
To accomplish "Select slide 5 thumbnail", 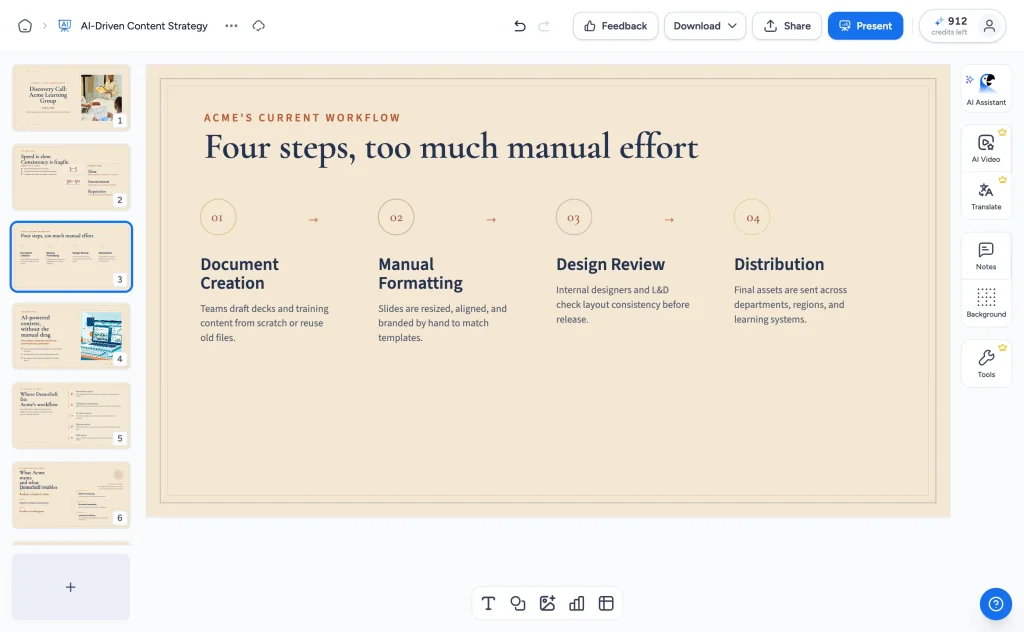I will click(71, 416).
